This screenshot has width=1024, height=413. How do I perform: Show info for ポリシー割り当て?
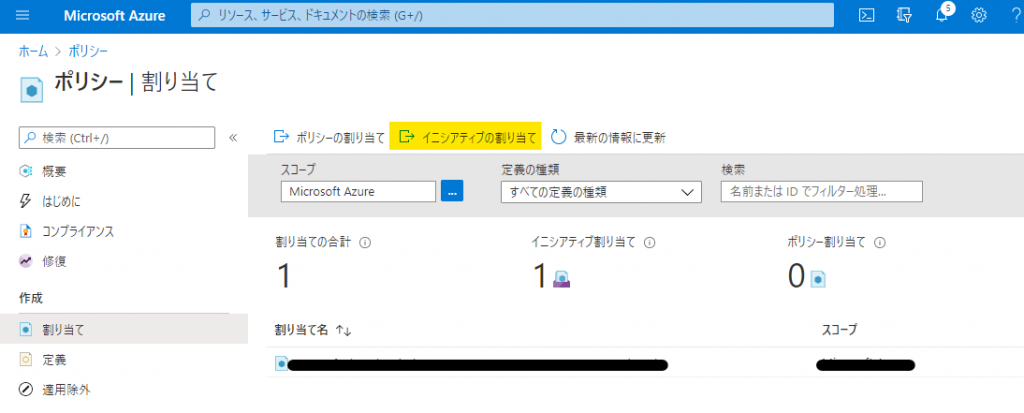[879, 242]
